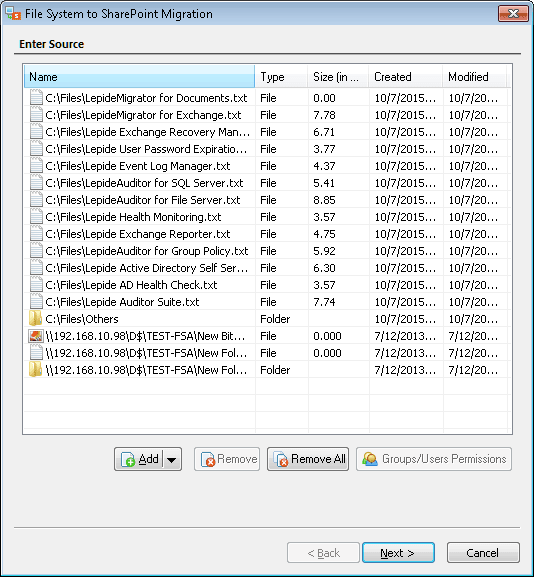Click file icon of Lepide Exchange Recovery Man row
This screenshot has width=534, height=577.
(36, 131)
